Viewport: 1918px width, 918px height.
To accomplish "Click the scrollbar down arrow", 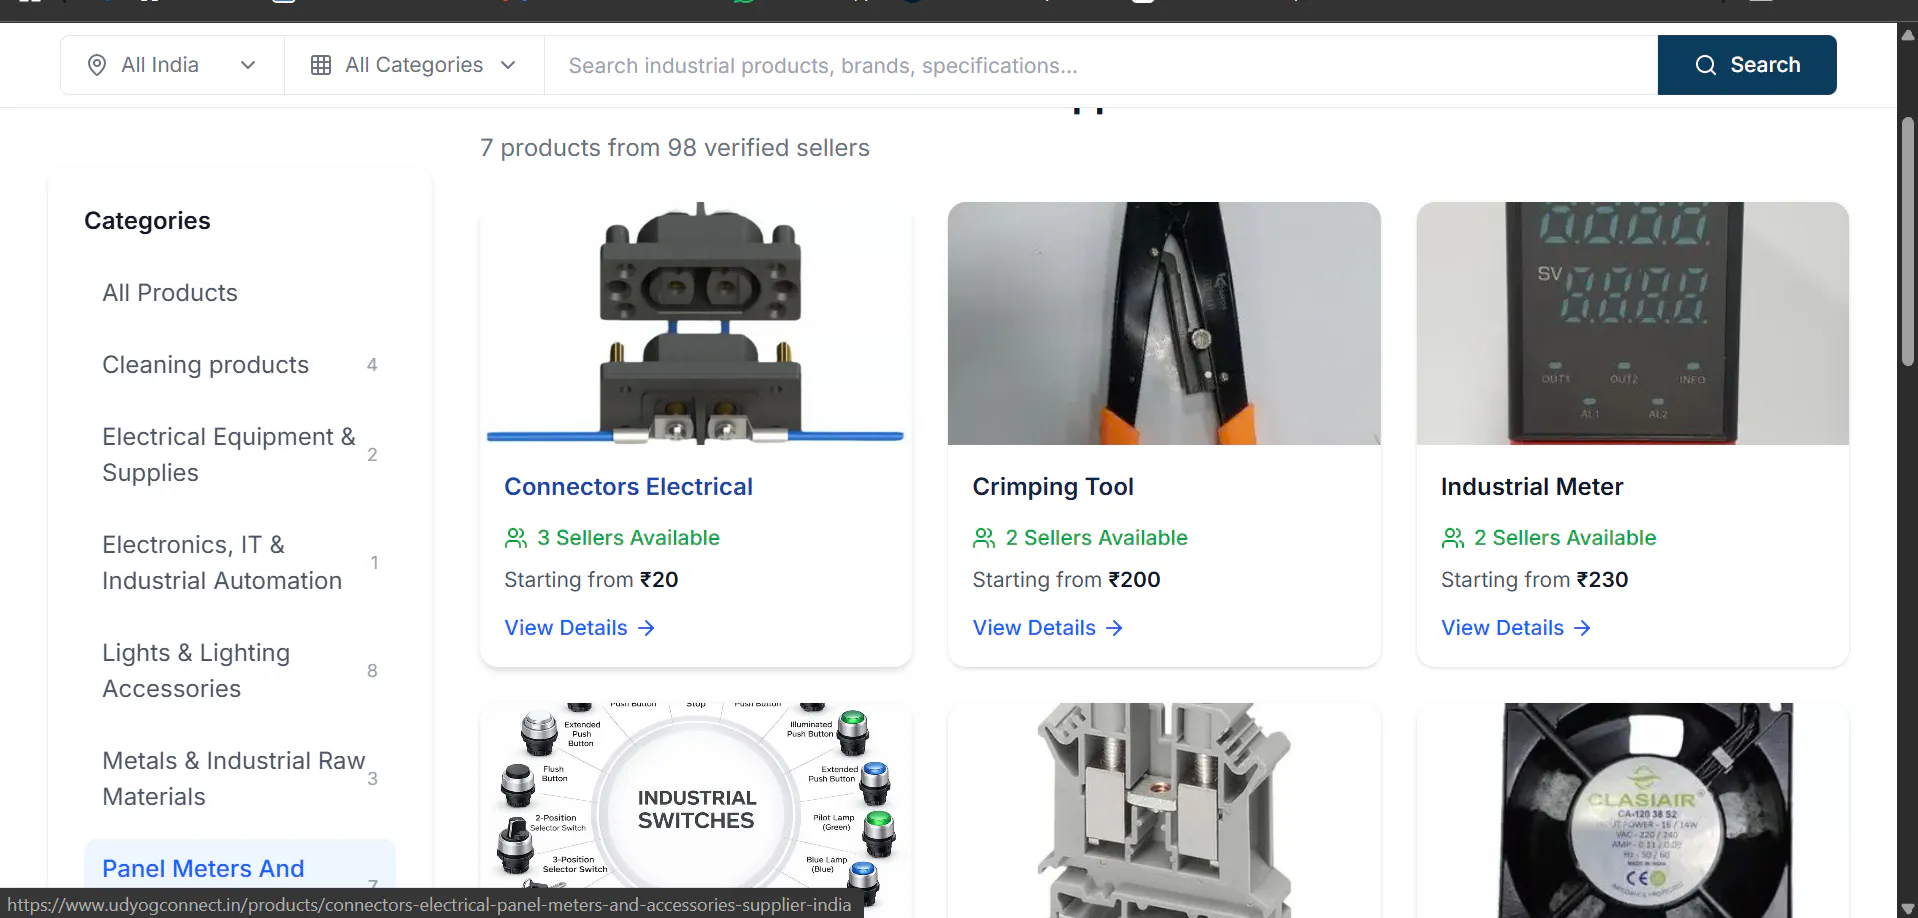I will 1908,908.
